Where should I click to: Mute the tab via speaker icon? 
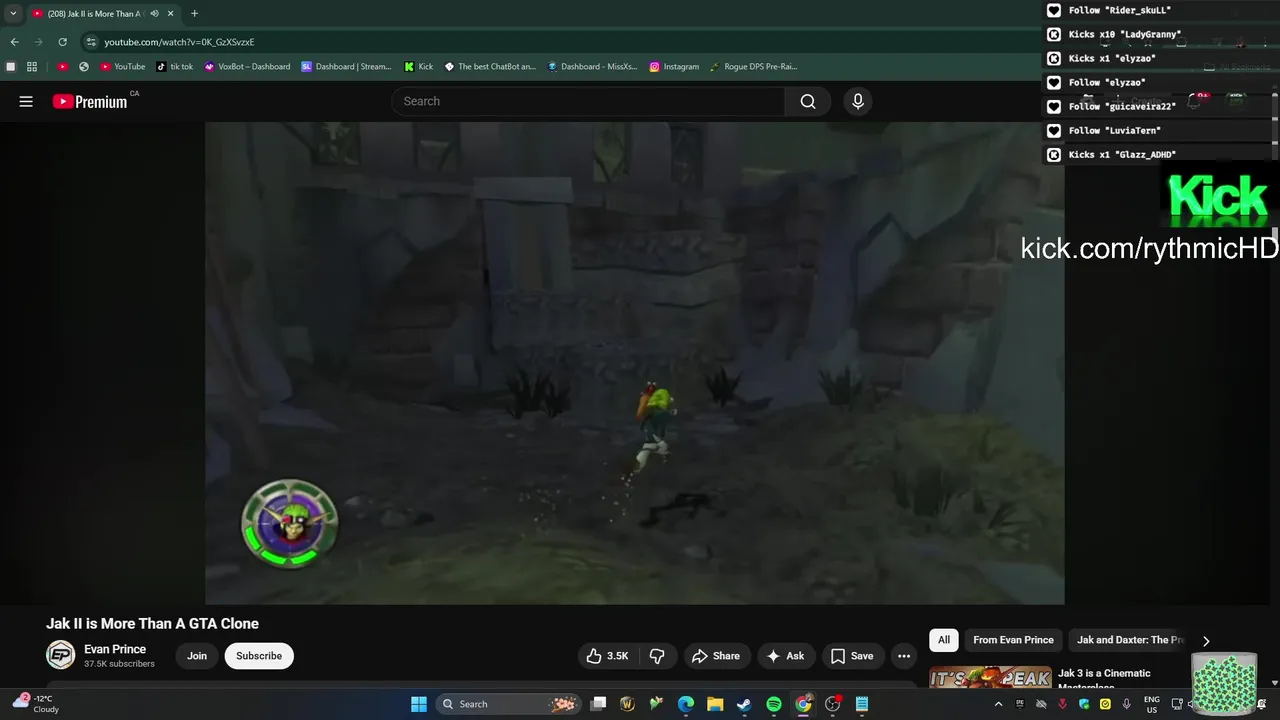pyautogui.click(x=154, y=14)
